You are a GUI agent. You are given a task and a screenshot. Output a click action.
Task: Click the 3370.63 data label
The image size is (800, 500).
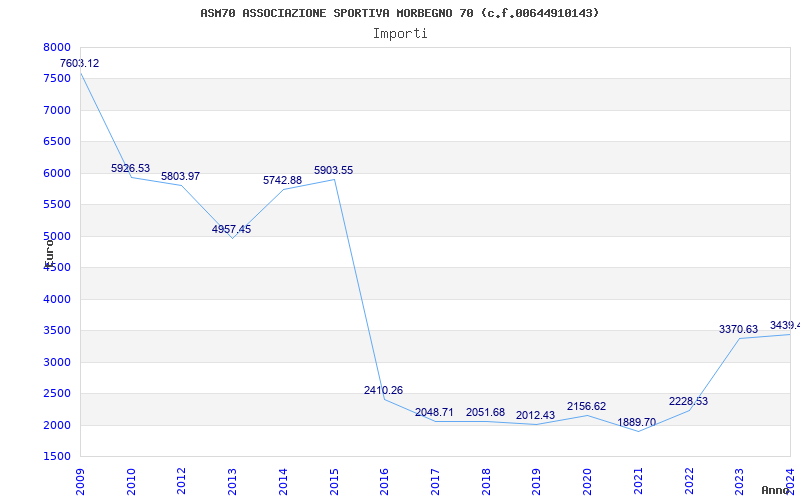coord(738,330)
